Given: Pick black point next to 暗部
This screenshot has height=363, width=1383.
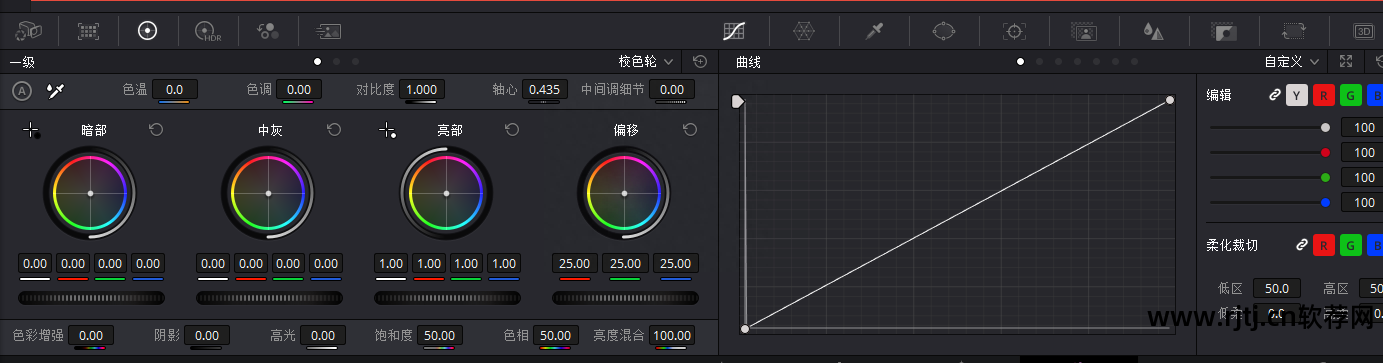Looking at the screenshot, I should 32,131.
